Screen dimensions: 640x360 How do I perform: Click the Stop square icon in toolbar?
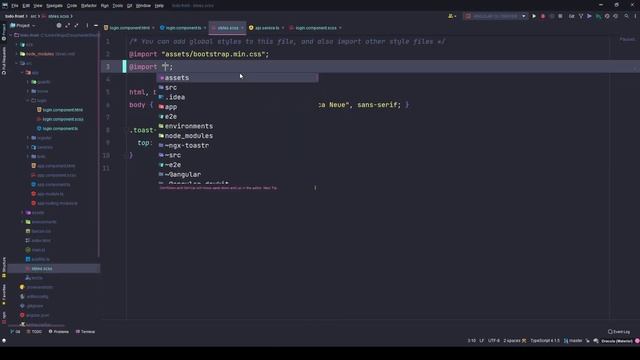(560, 16)
